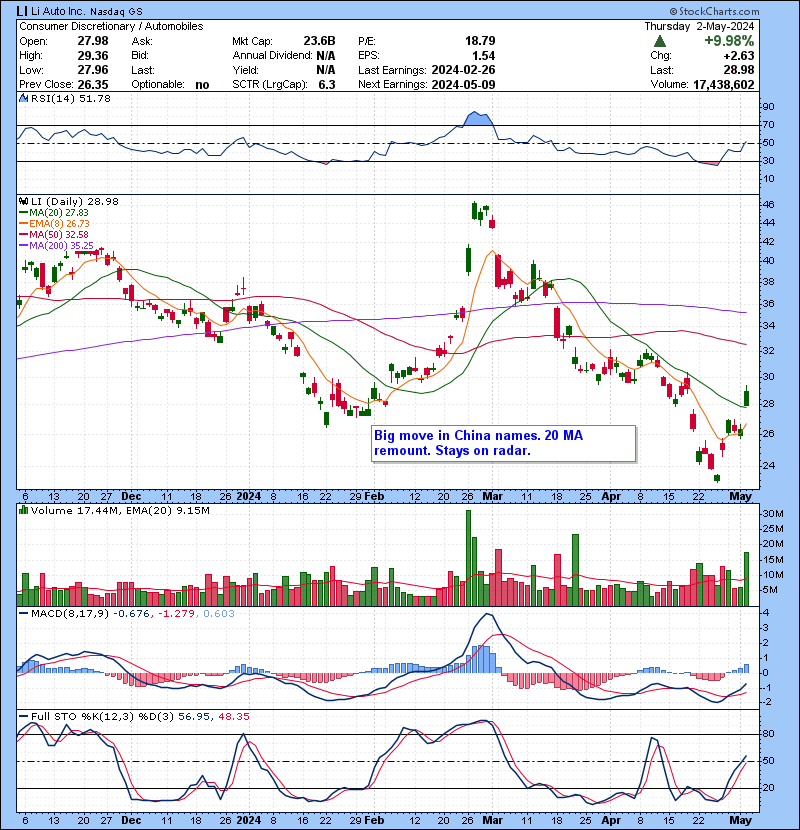Click the SCTR (LrgCap) value 6.3
This screenshot has height=830, width=800.
click(327, 85)
